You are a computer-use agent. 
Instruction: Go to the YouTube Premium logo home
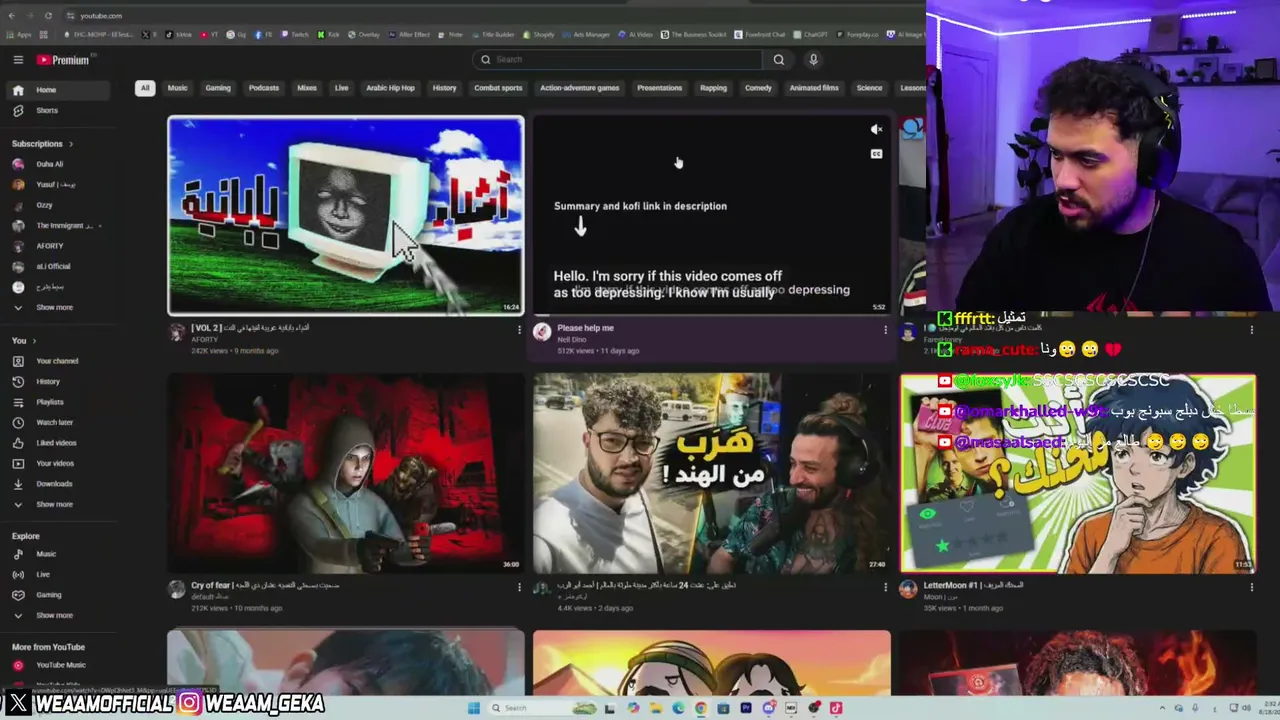(63, 60)
